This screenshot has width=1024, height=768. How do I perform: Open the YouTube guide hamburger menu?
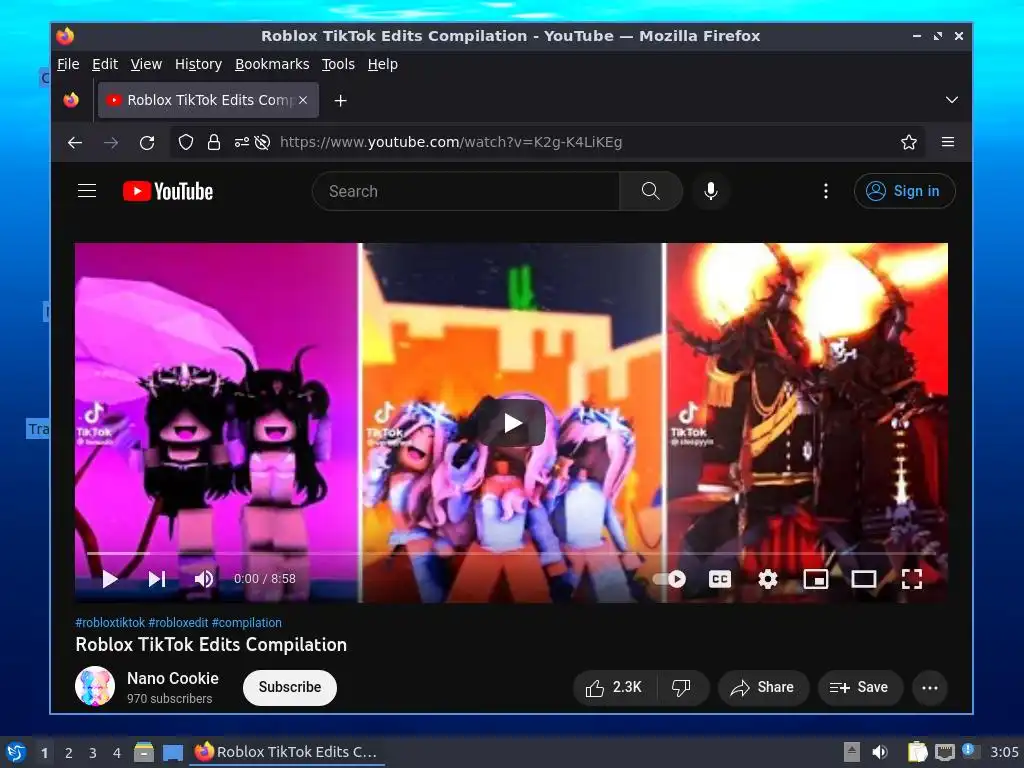(x=87, y=191)
